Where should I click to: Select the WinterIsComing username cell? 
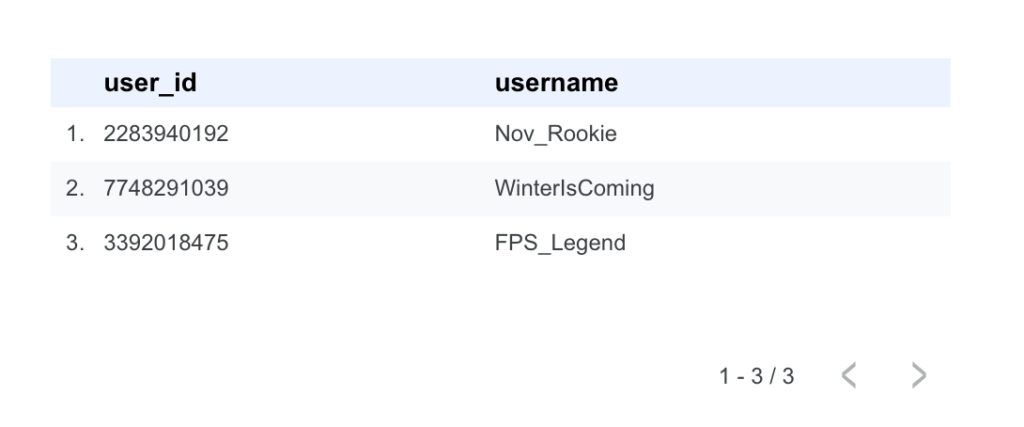pyautogui.click(x=575, y=189)
